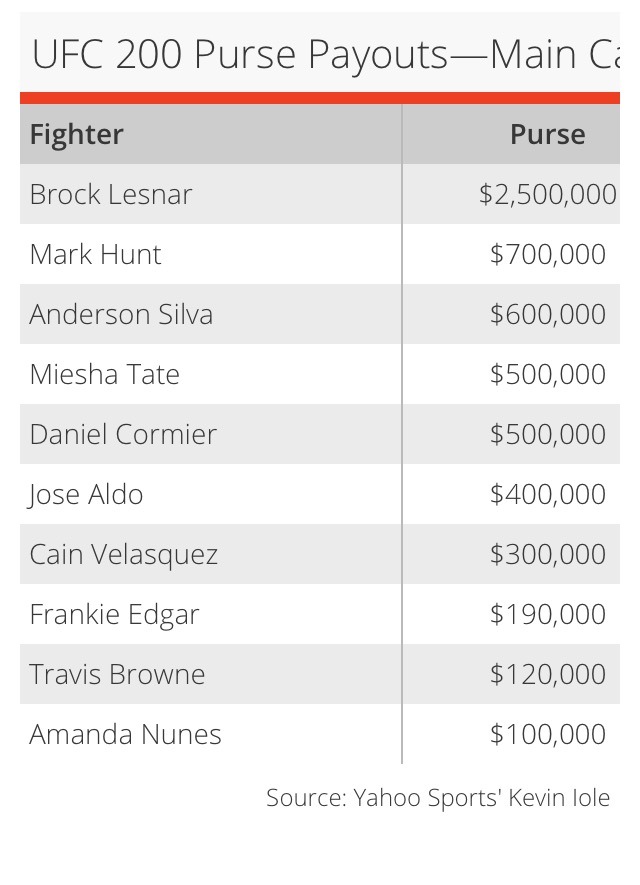Select Travis Browne in the table
This screenshot has height=885, width=640.
click(x=117, y=675)
